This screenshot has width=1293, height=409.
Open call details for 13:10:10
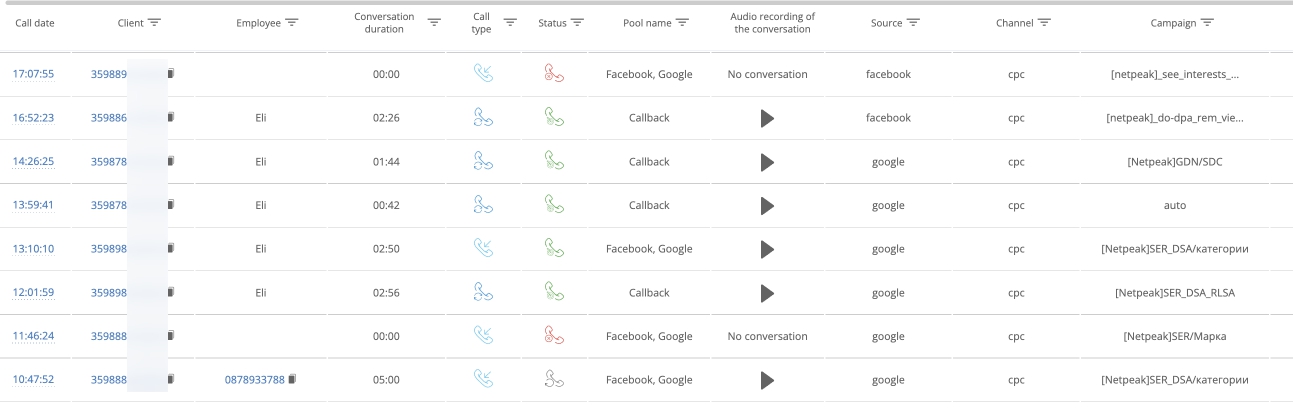tap(33, 249)
